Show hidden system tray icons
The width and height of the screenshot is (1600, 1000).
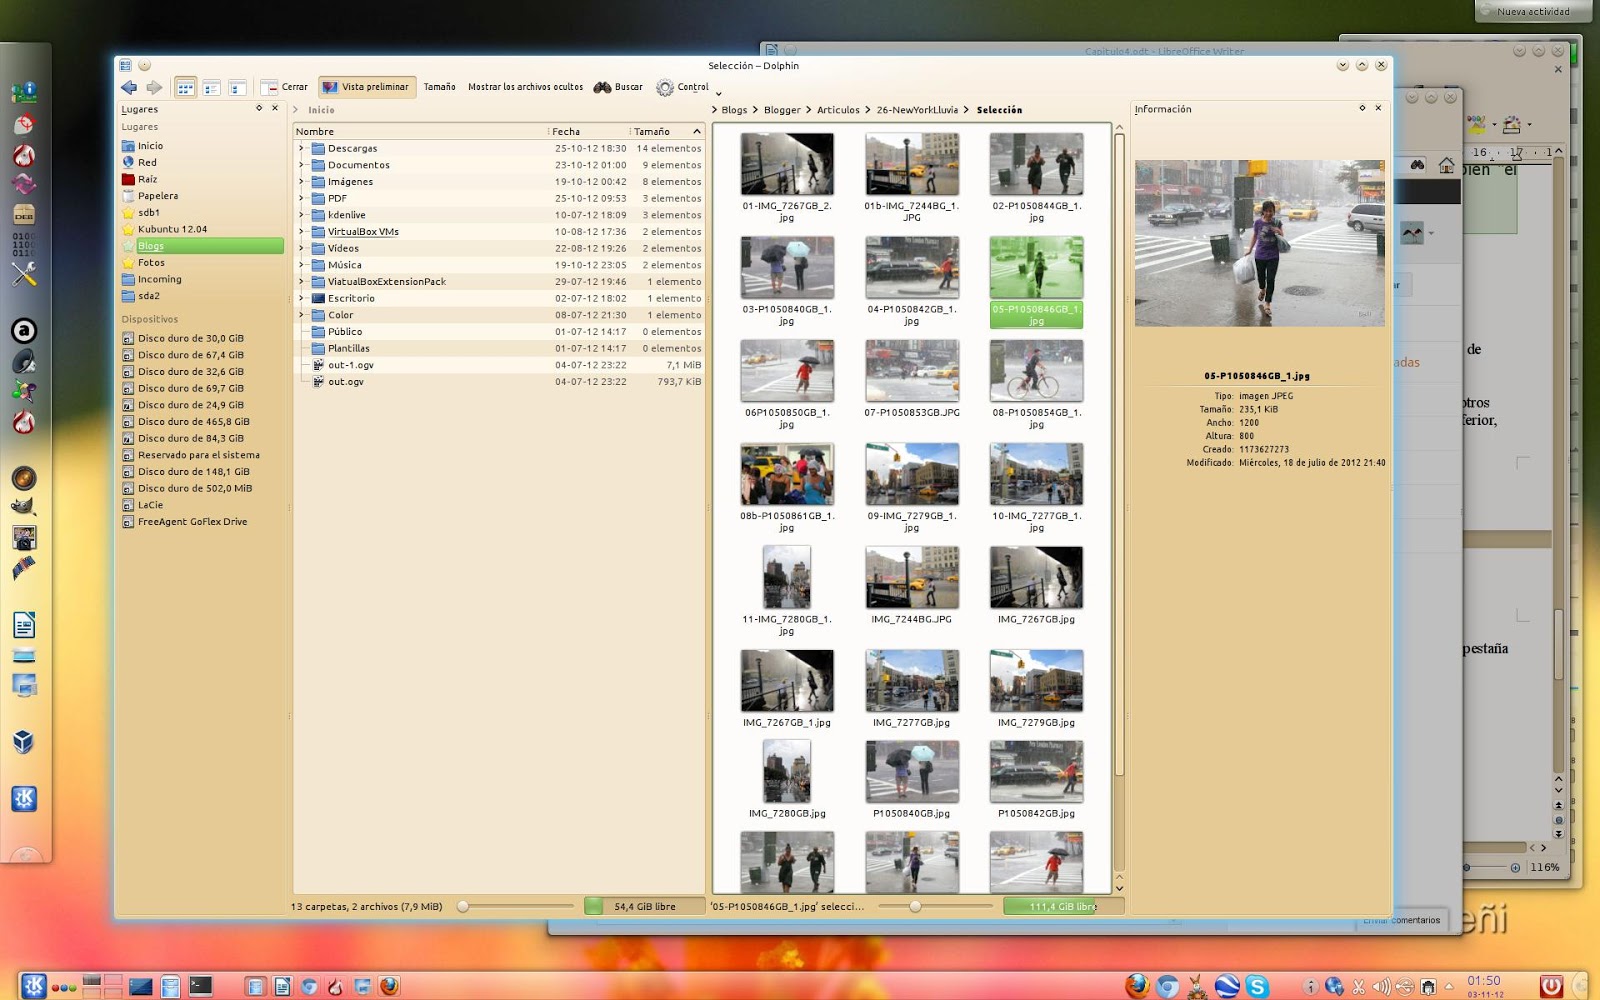pos(1449,987)
